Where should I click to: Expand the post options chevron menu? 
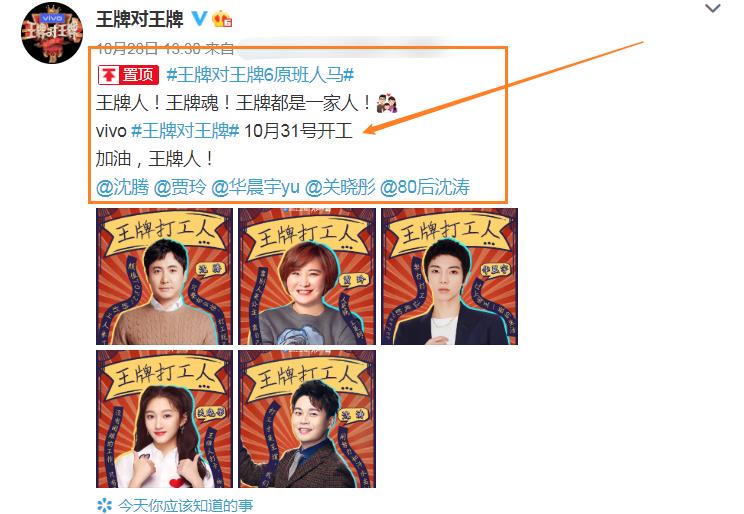pos(713,9)
